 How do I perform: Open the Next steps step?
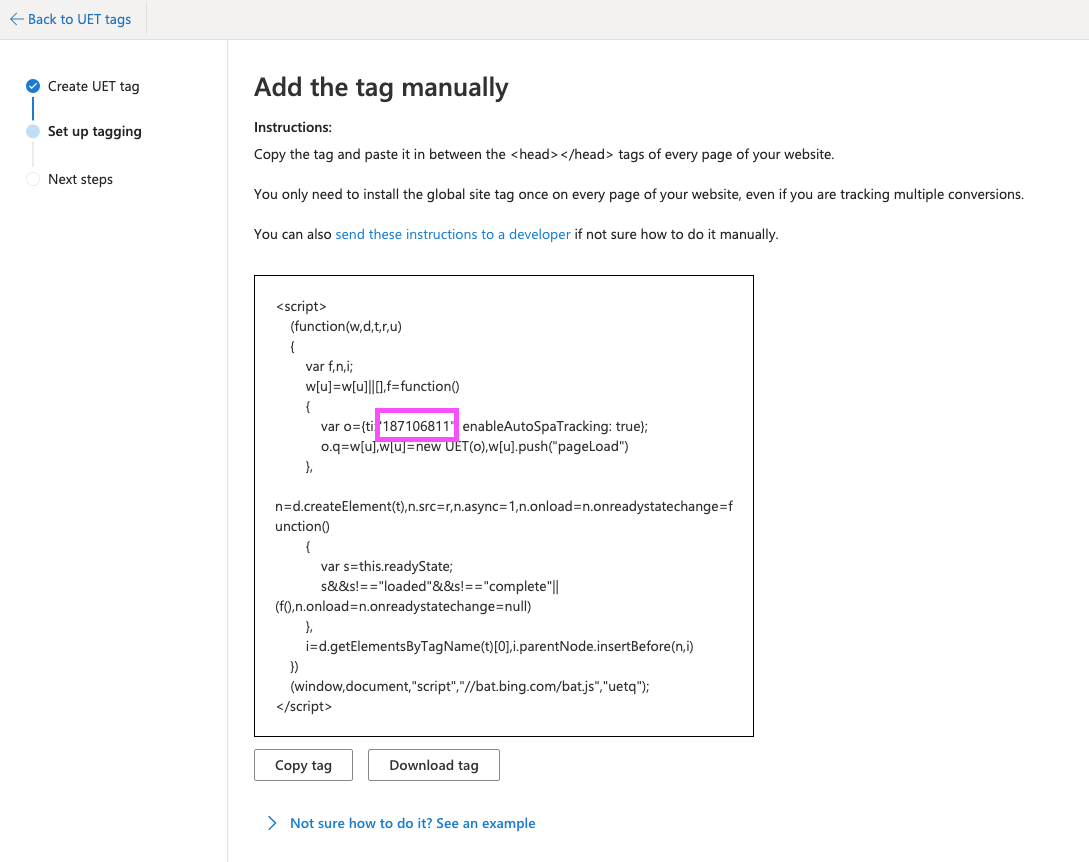(80, 179)
